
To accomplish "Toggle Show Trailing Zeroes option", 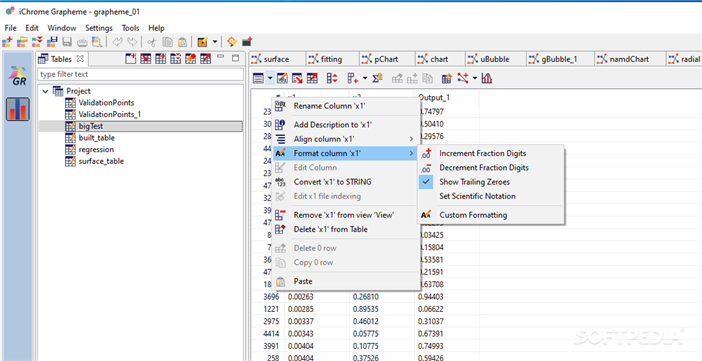I will pos(491,182).
